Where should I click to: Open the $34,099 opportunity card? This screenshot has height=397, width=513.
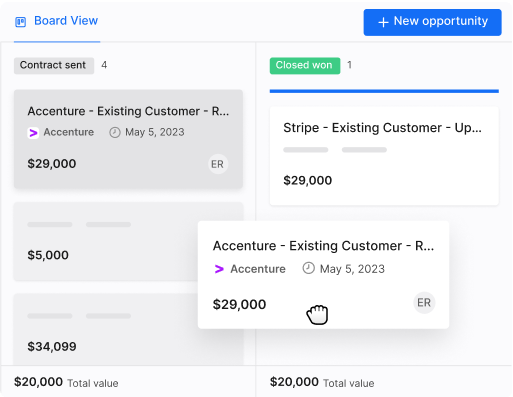tap(105, 330)
